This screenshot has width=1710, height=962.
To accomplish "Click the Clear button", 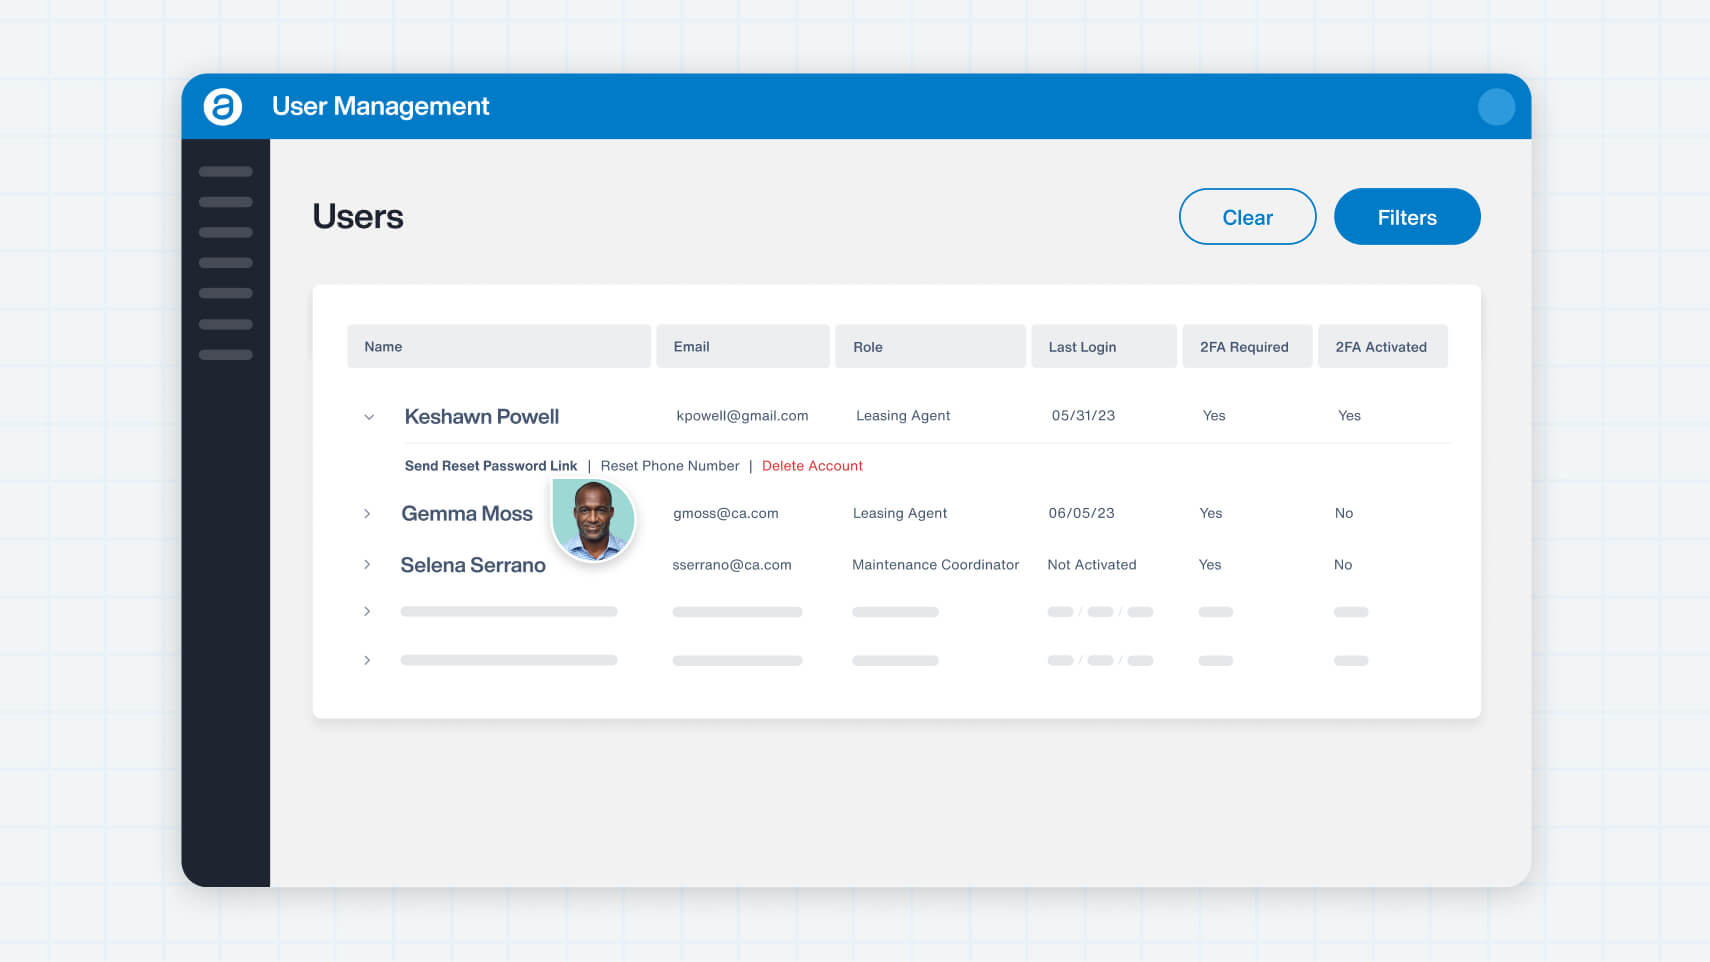I will [x=1247, y=216].
